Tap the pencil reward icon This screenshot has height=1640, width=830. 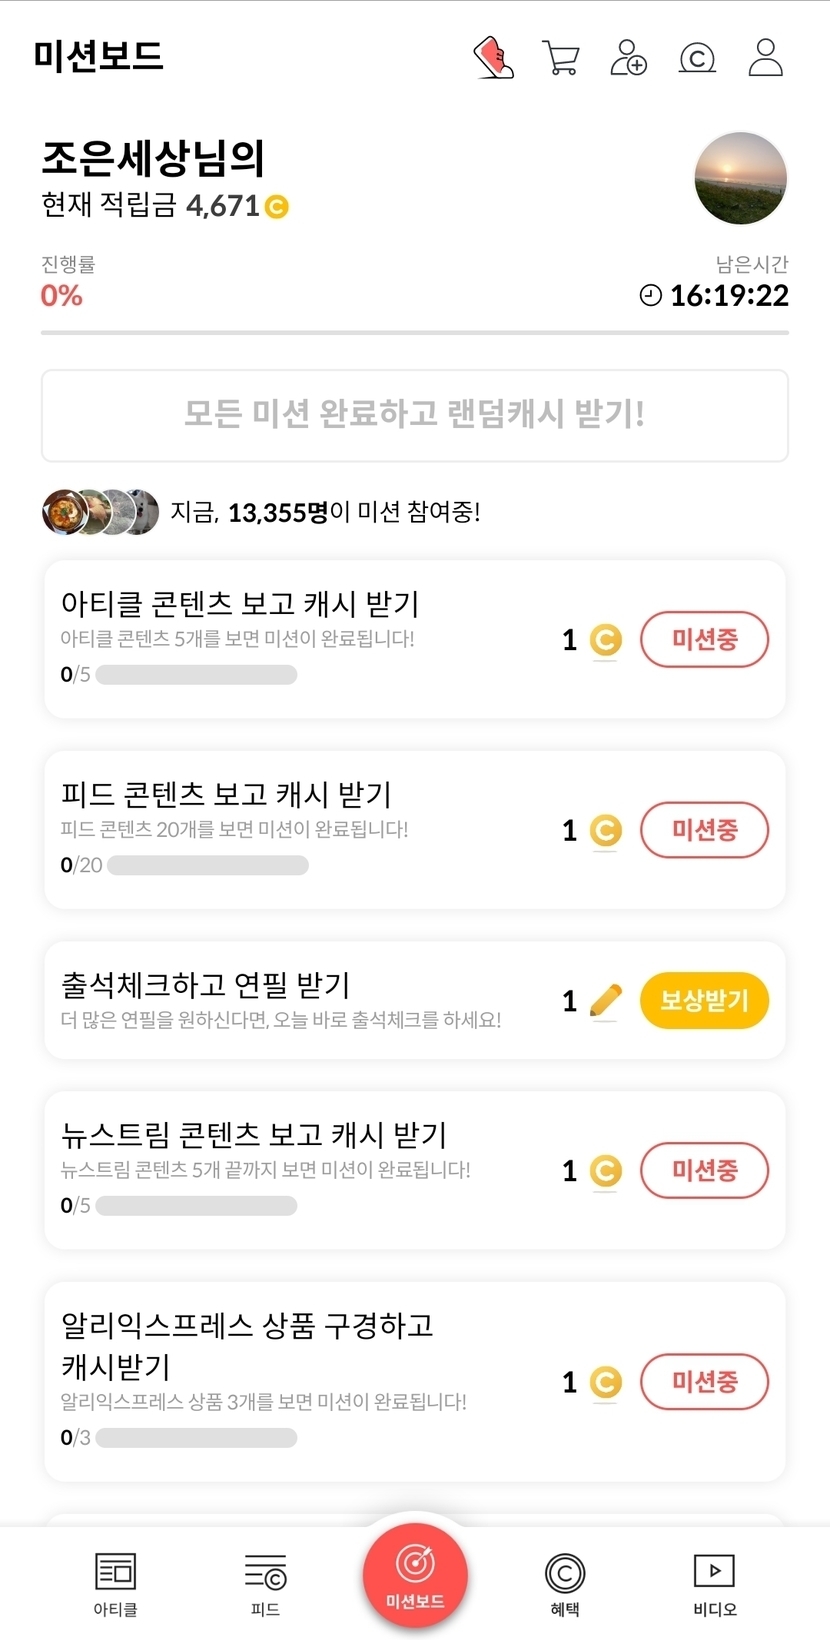pyautogui.click(x=605, y=1000)
